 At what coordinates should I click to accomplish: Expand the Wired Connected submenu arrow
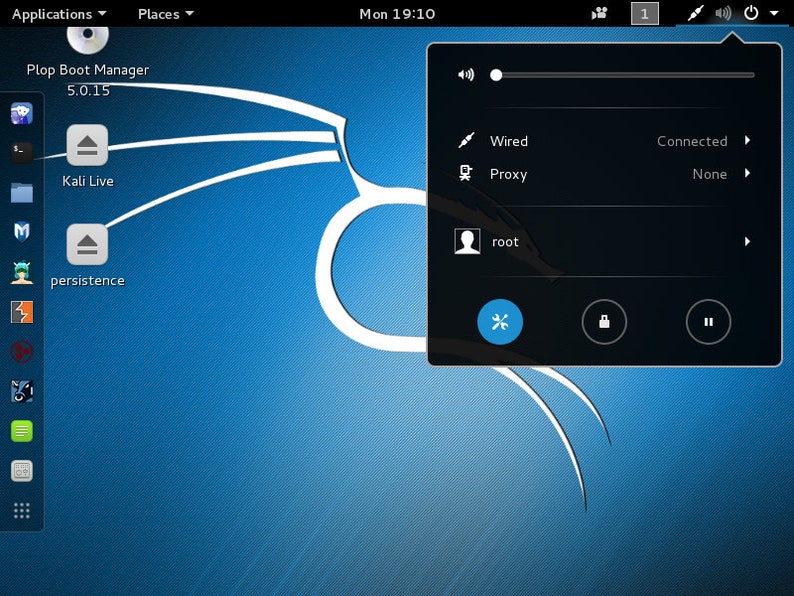coord(747,140)
